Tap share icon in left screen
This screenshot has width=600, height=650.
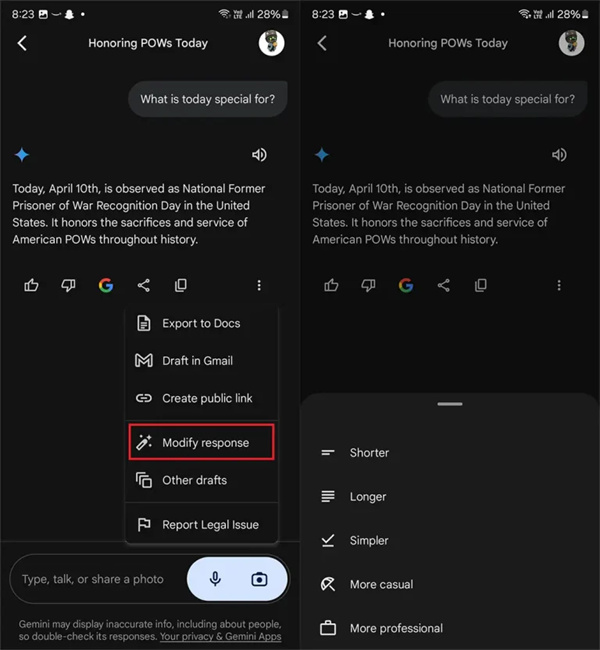(x=143, y=285)
